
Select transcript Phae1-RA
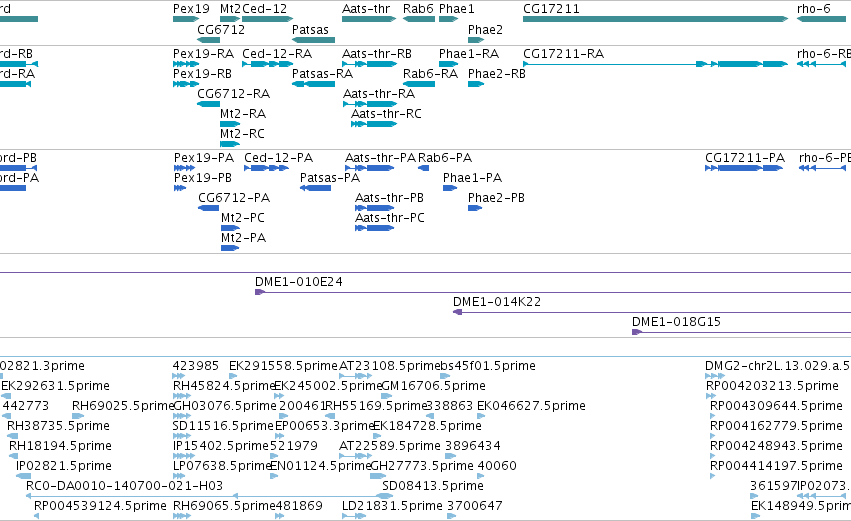pos(449,64)
